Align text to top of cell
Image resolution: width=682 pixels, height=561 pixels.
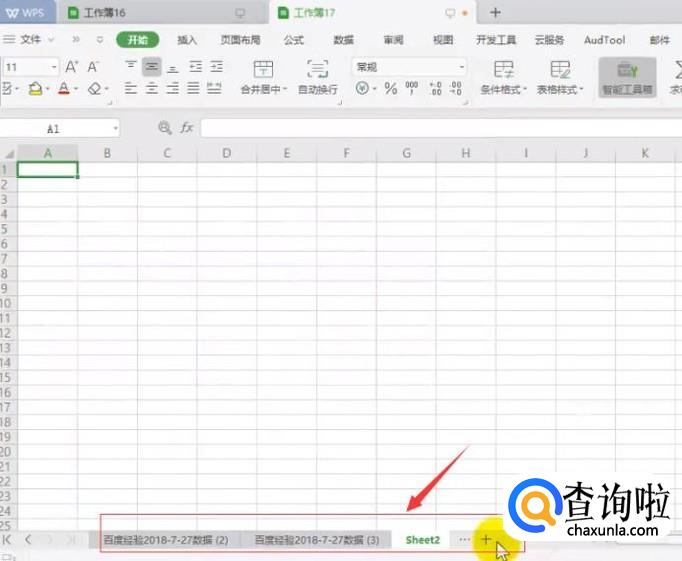(x=130, y=67)
